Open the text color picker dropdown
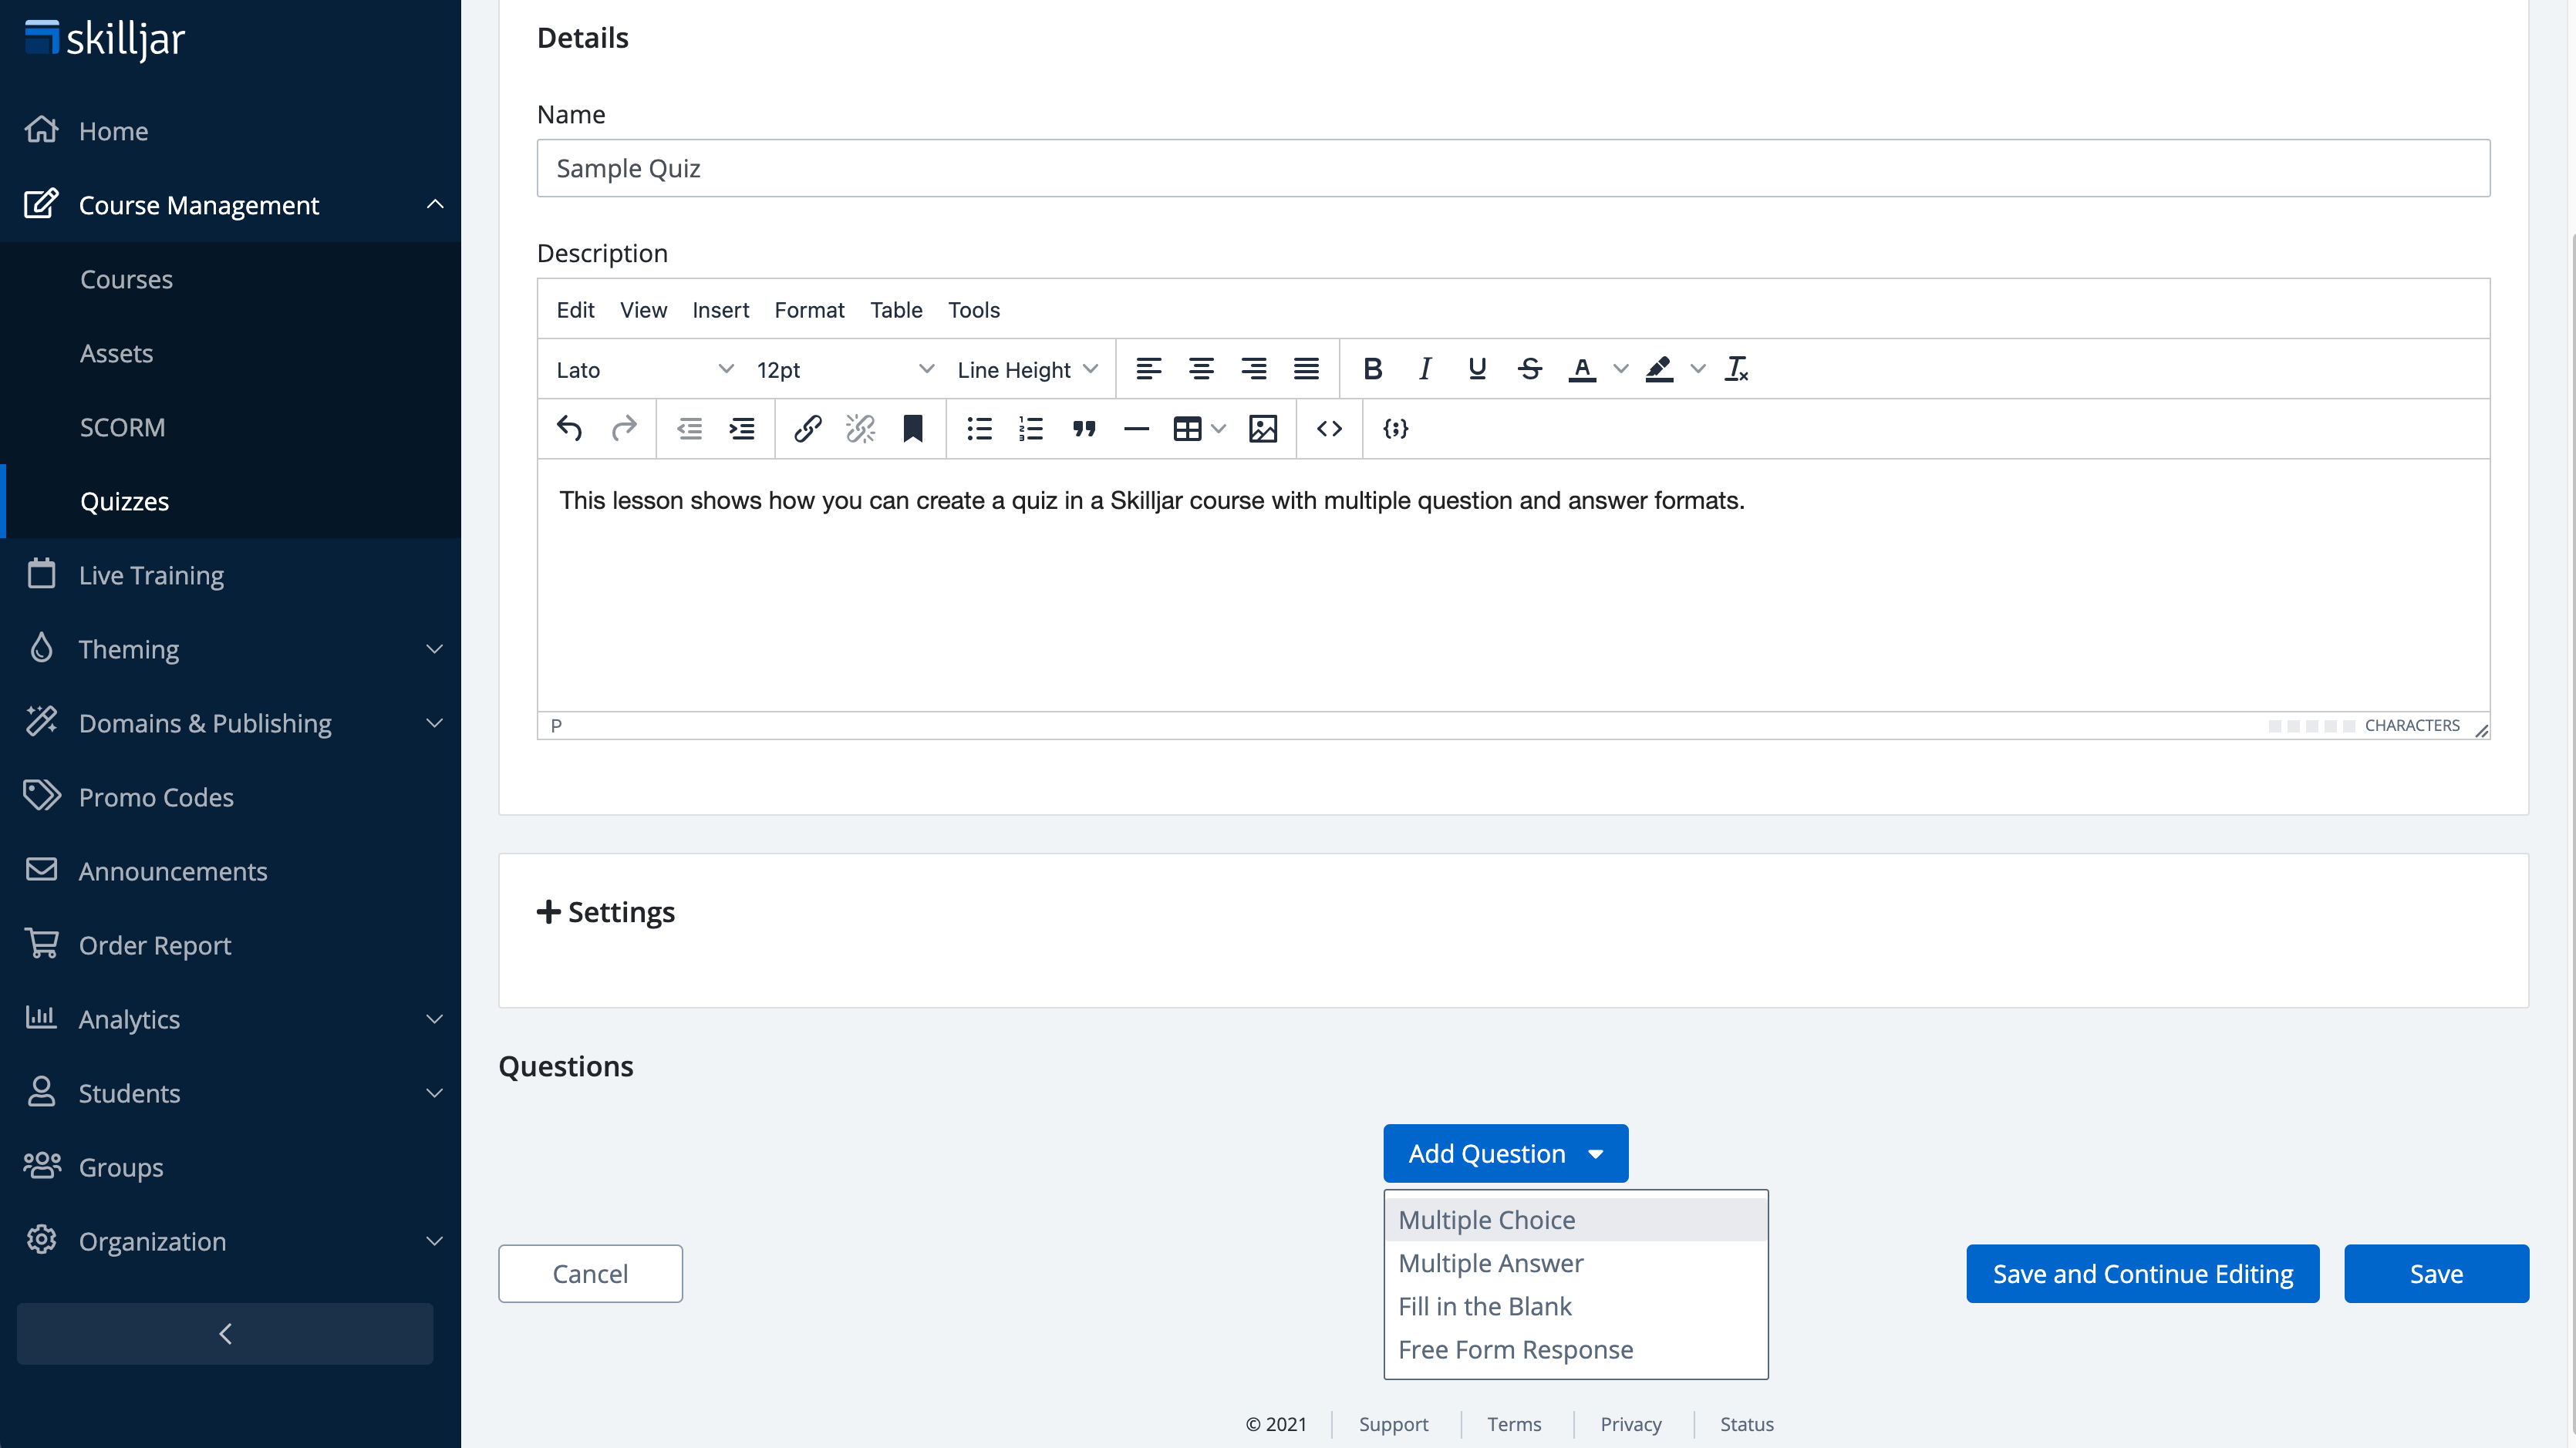This screenshot has width=2576, height=1448. coord(1618,368)
